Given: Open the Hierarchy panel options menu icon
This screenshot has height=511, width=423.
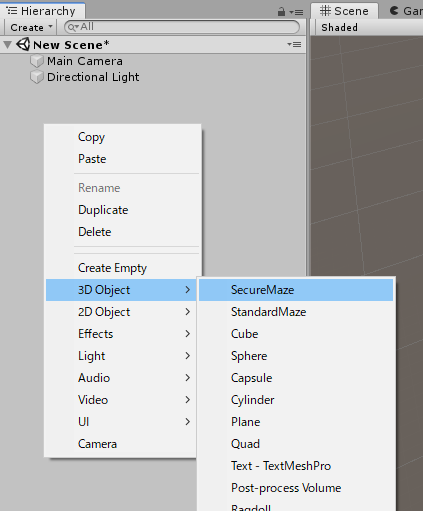Looking at the screenshot, I should pos(296,12).
